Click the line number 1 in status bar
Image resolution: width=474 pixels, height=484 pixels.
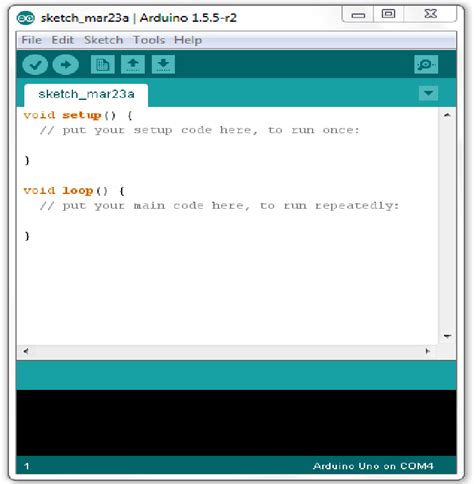coord(27,466)
